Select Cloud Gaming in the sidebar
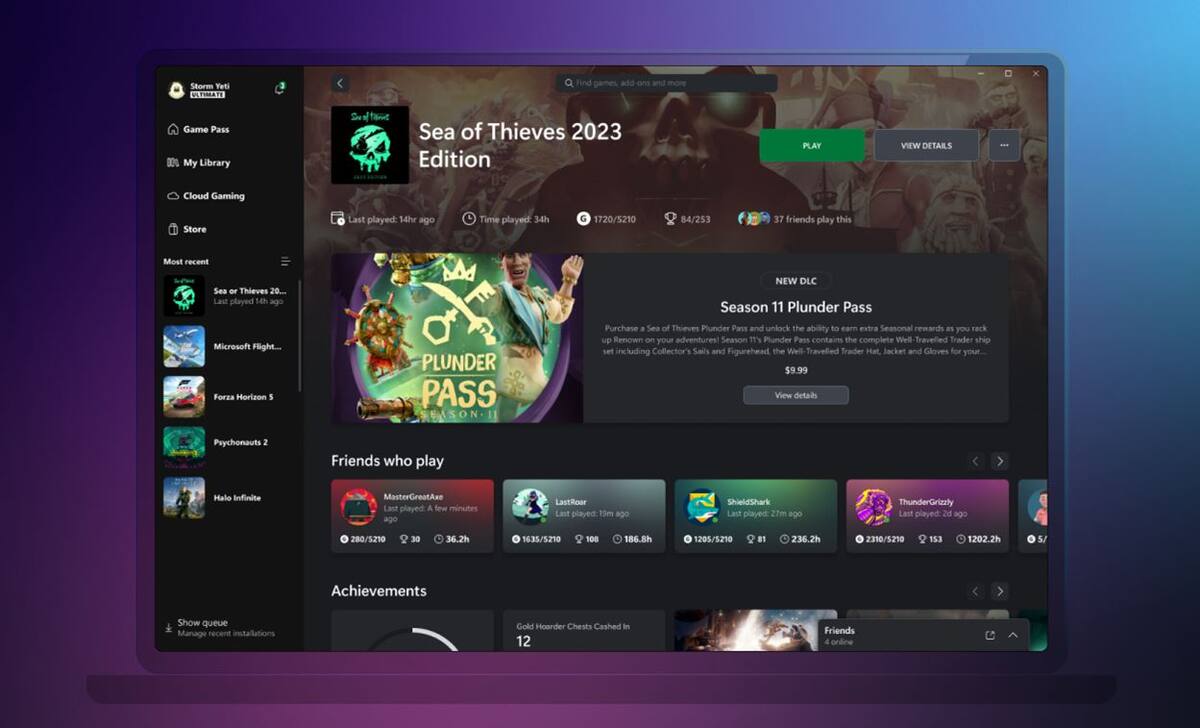 pos(205,196)
